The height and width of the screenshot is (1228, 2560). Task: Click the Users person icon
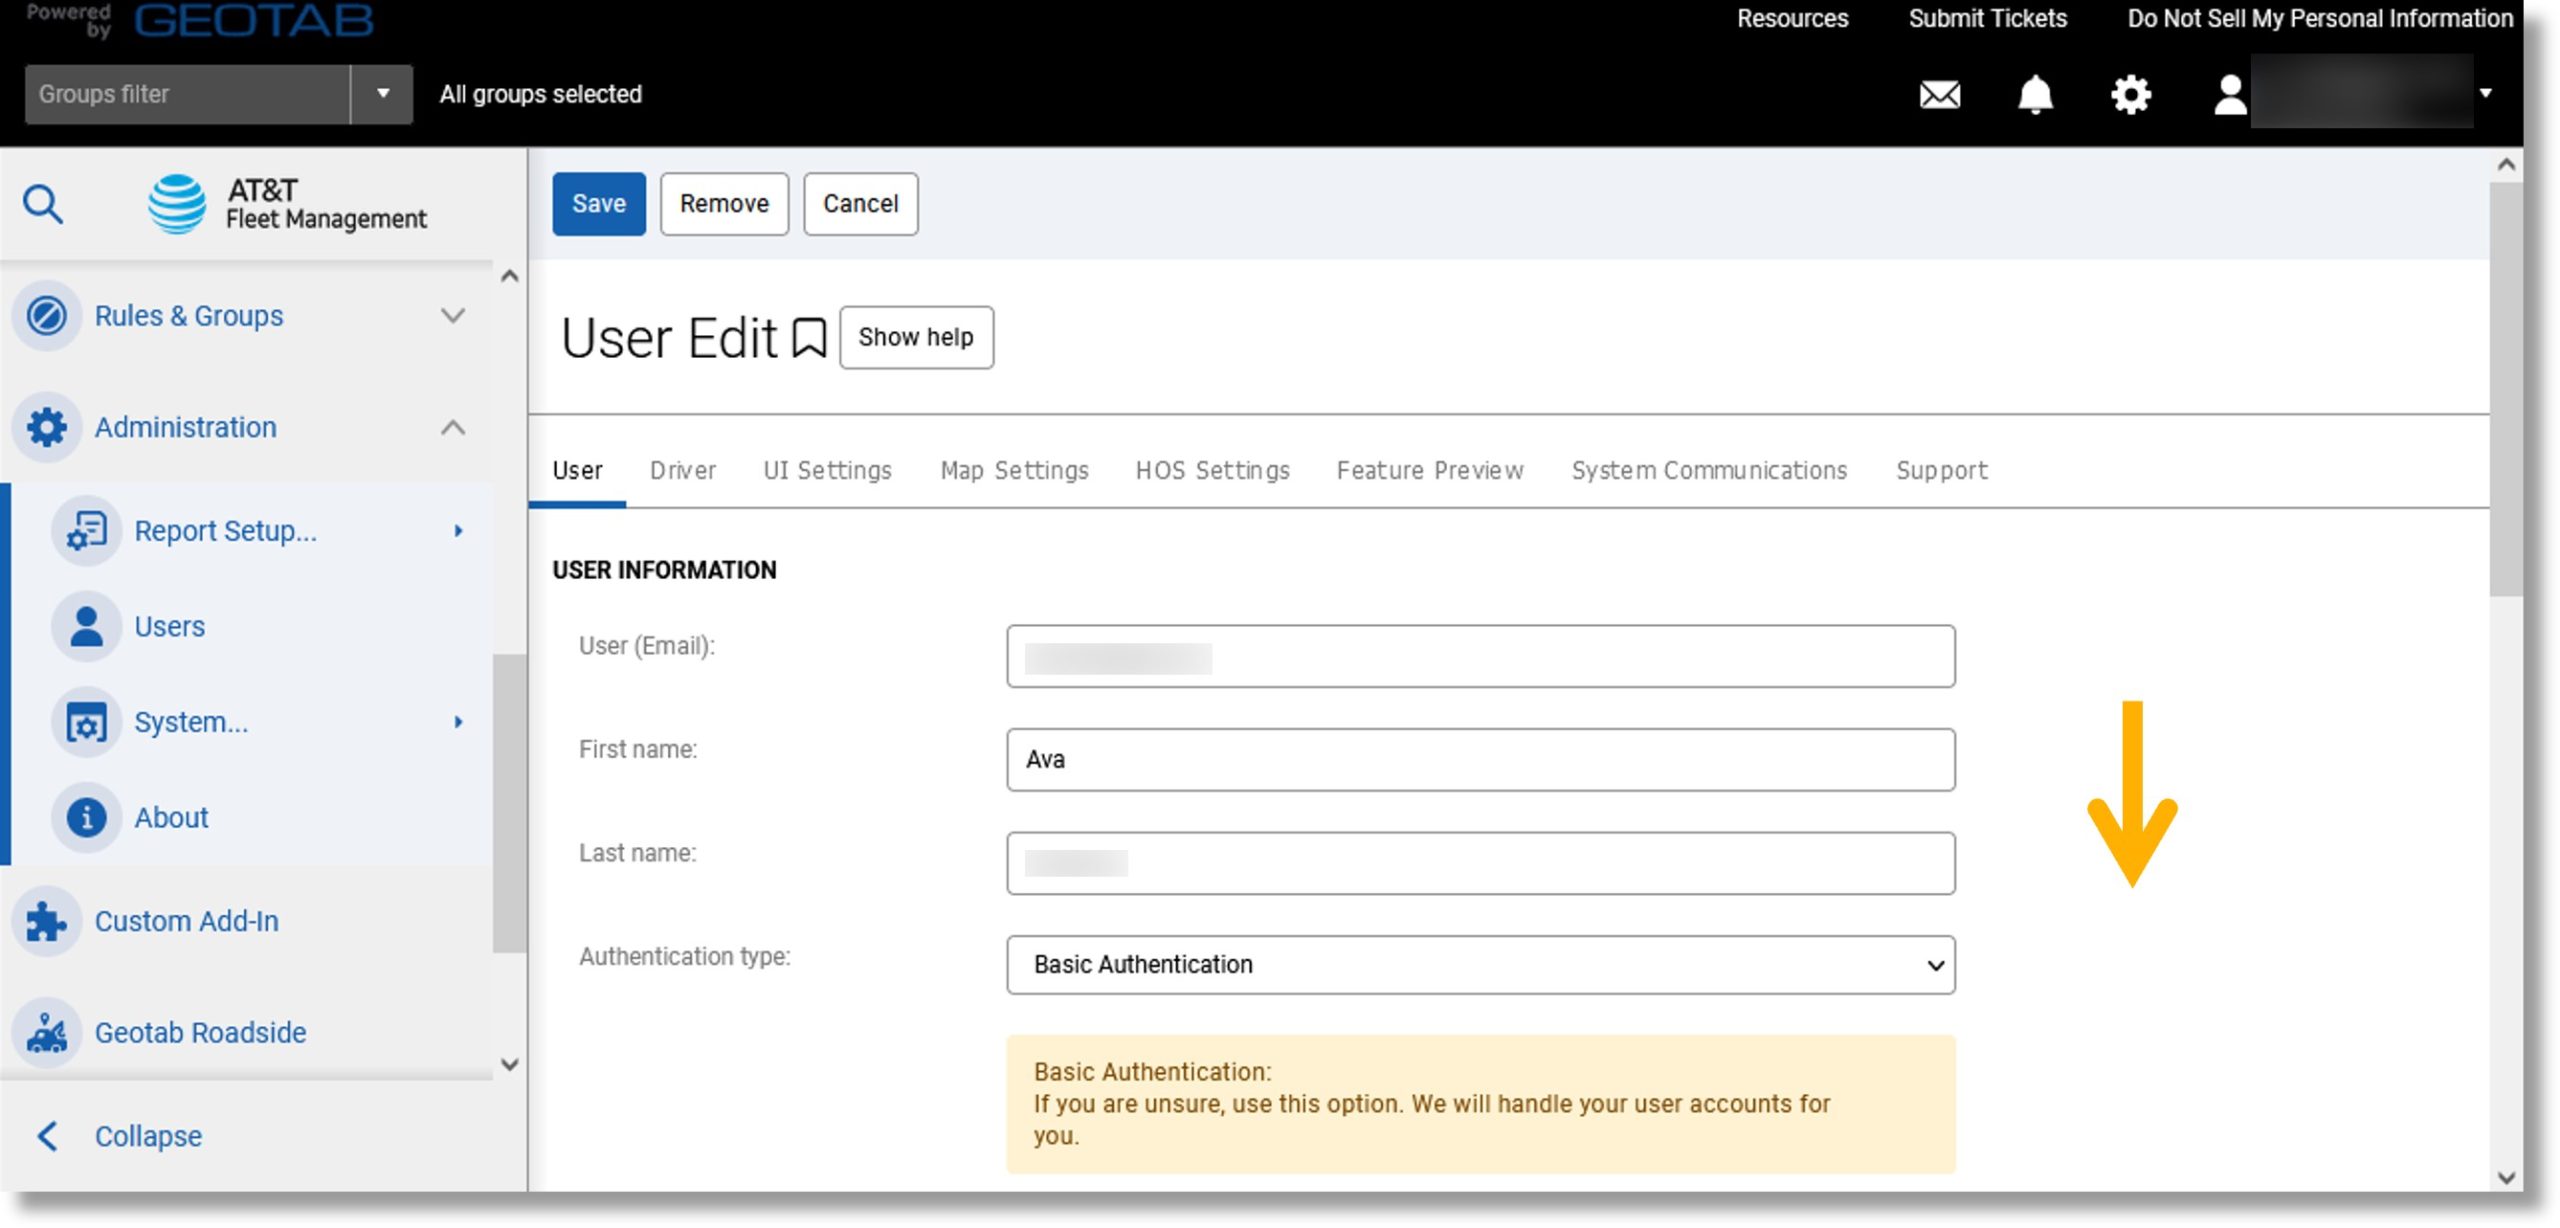pyautogui.click(x=87, y=627)
